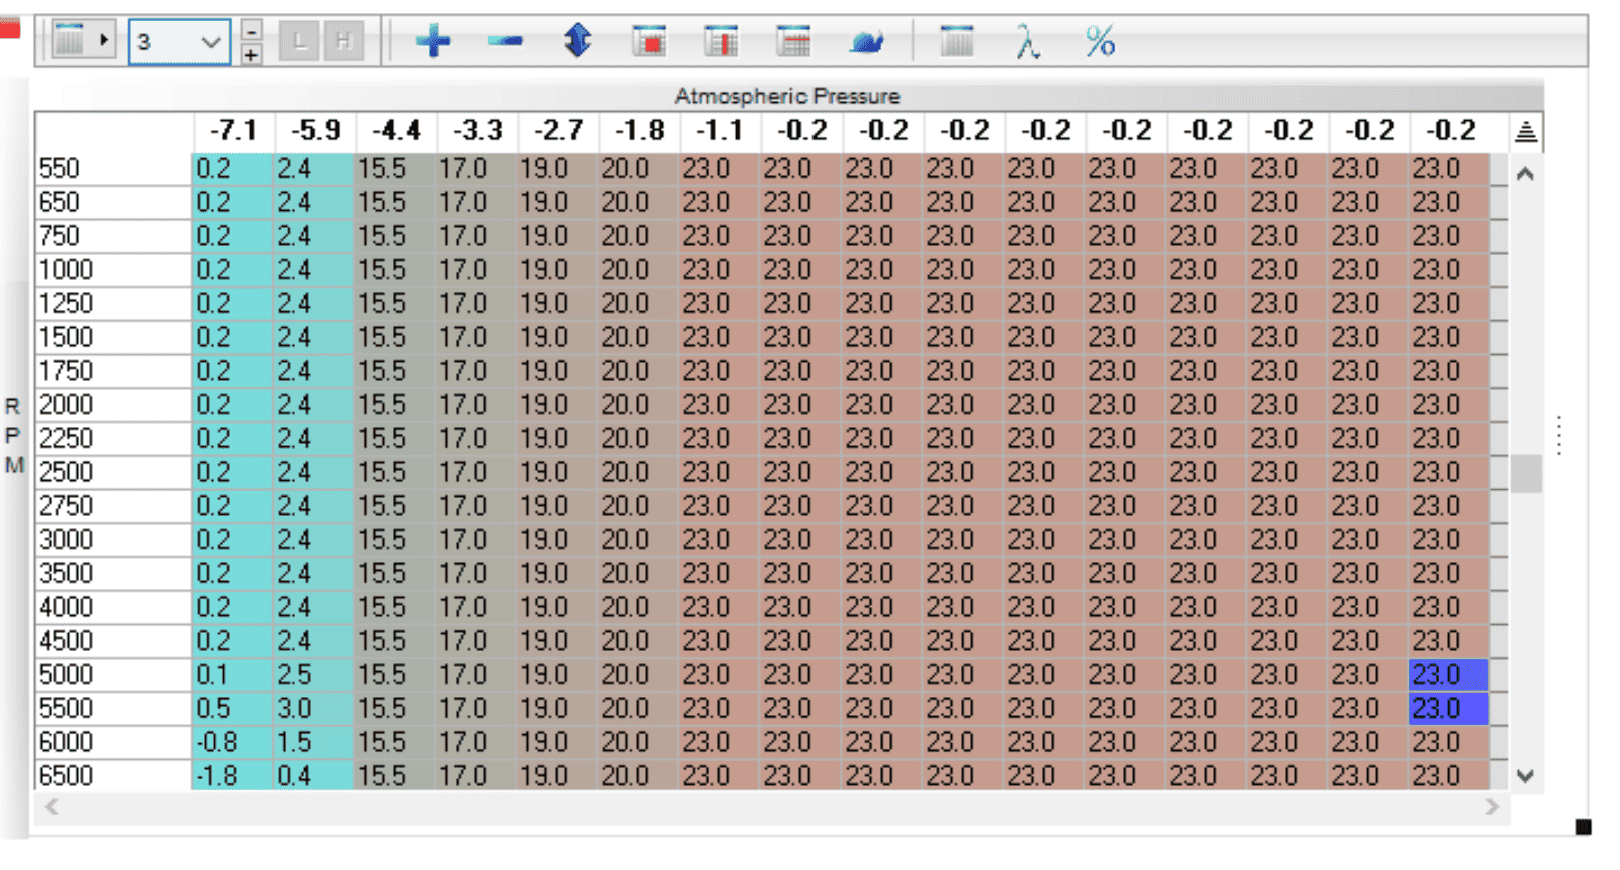Click the lambda icon
The width and height of the screenshot is (1620, 870).
tap(1028, 43)
